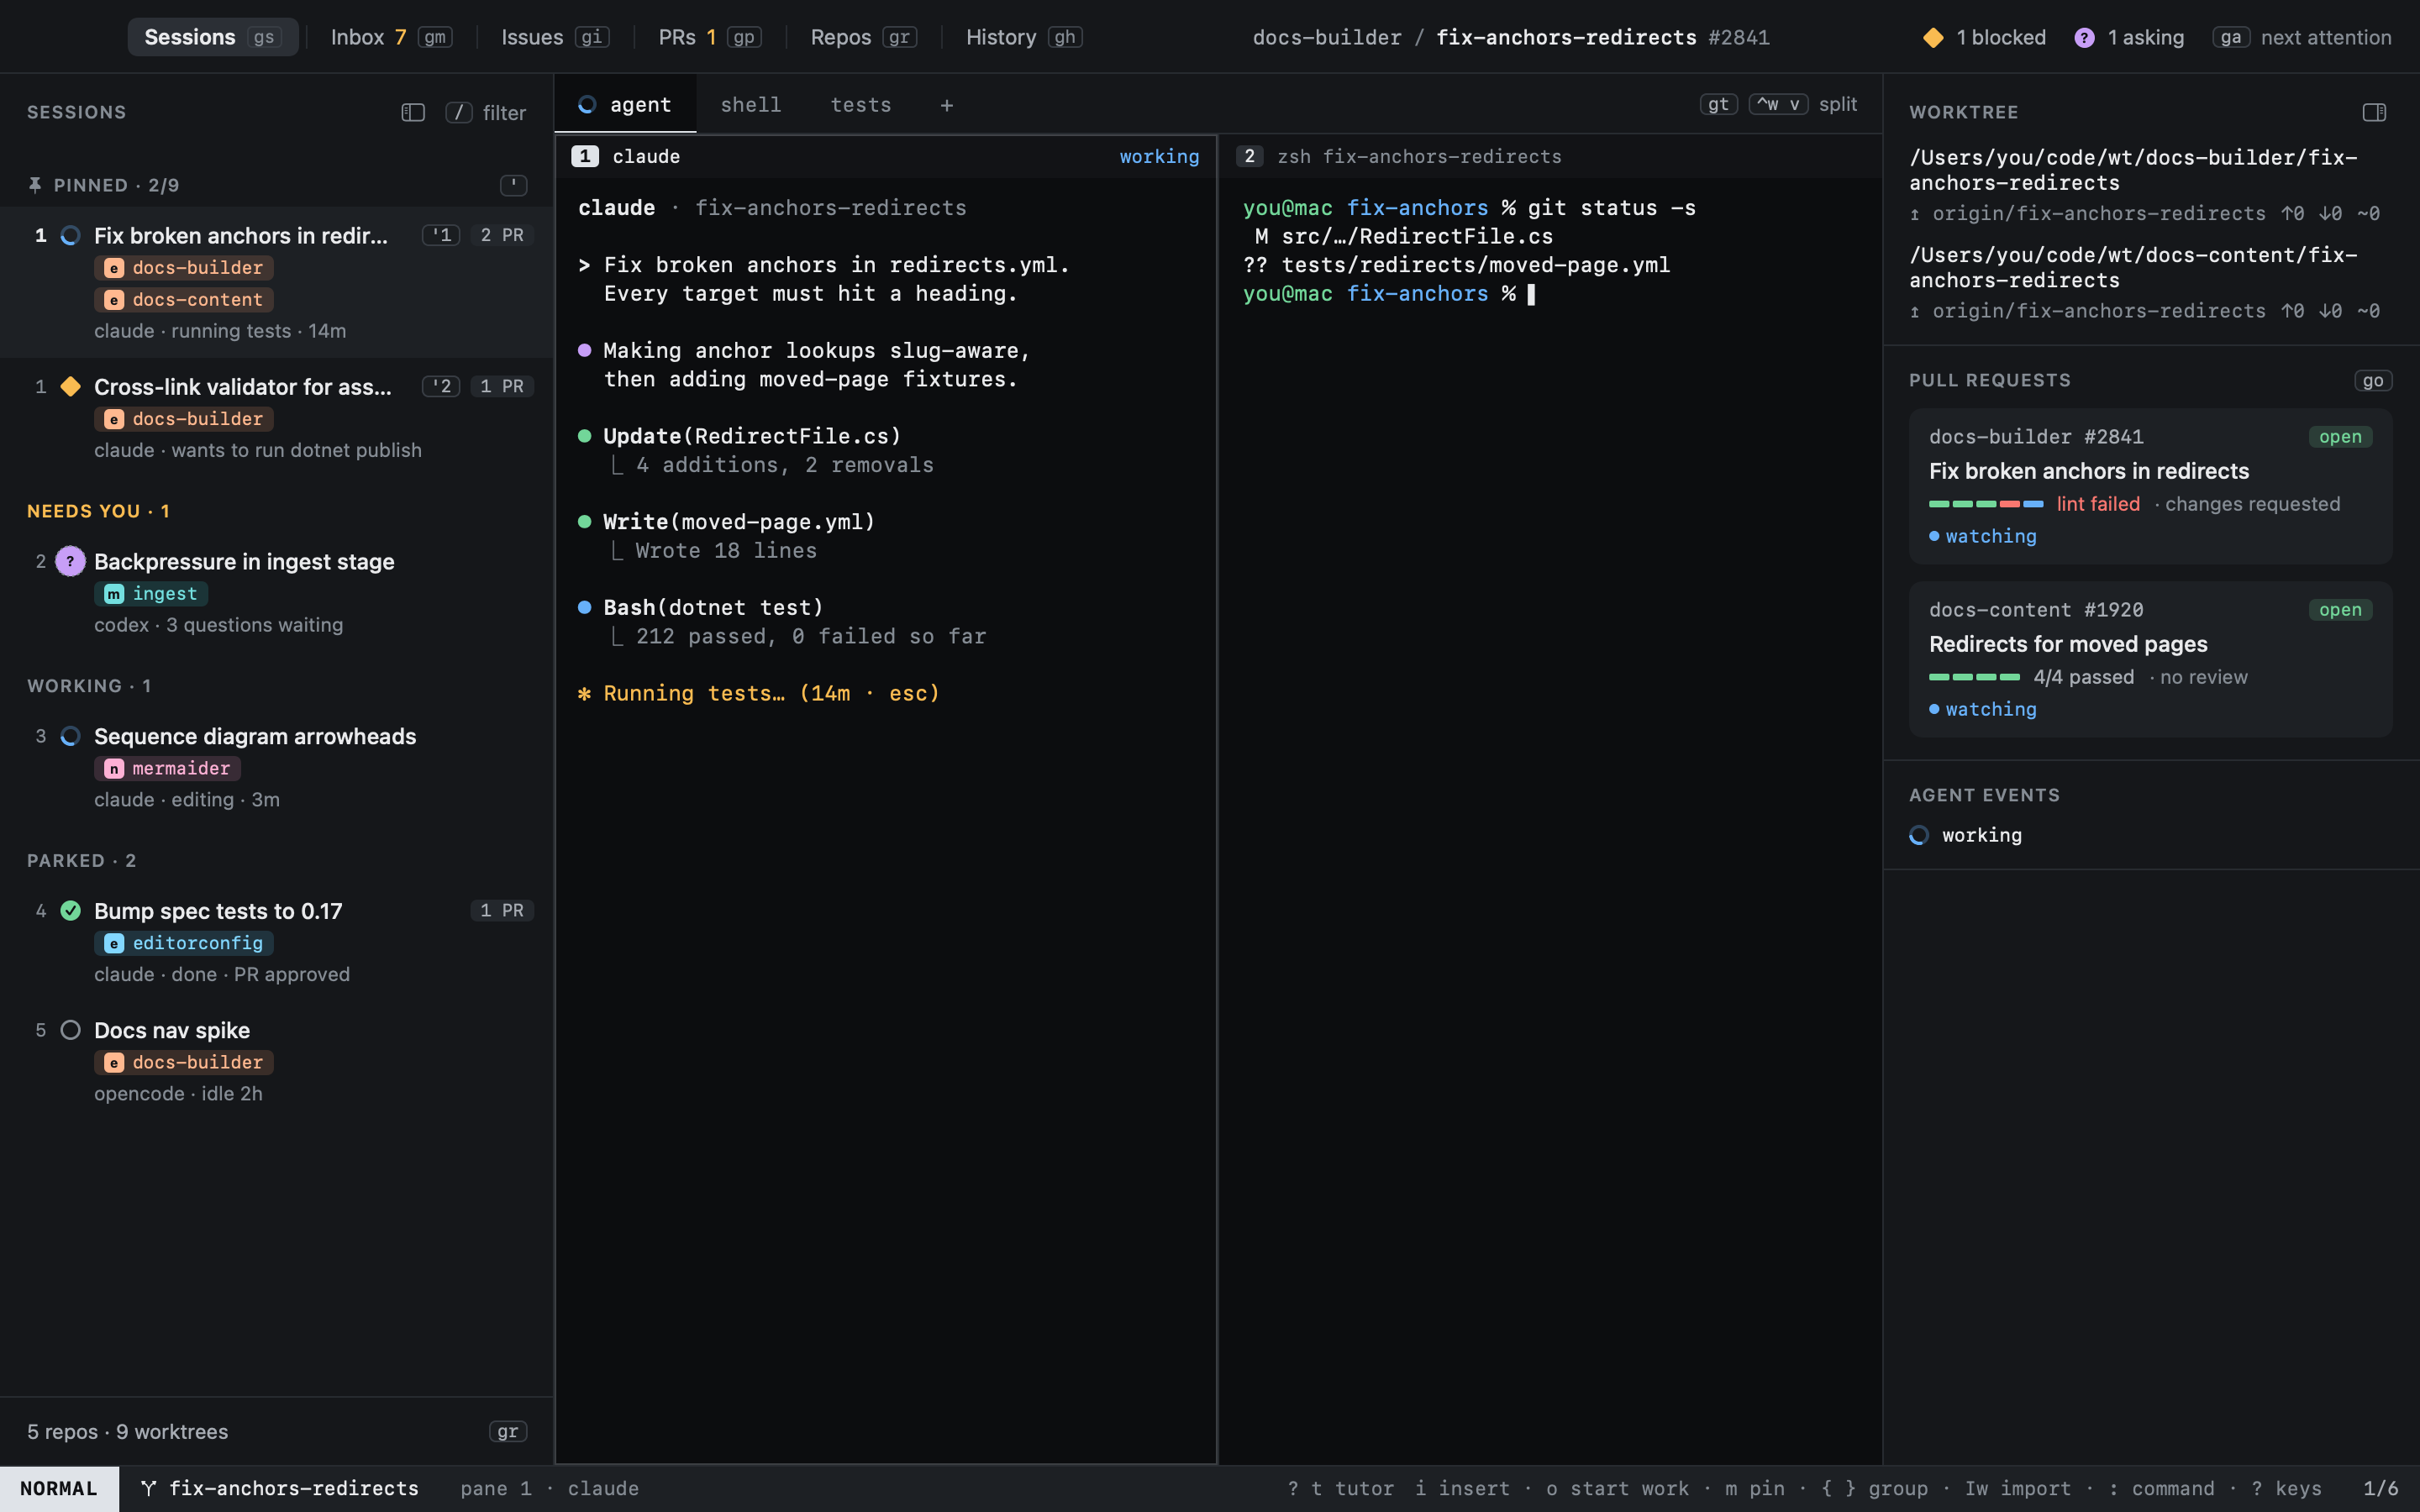The height and width of the screenshot is (1512, 2420).
Task: Click idle circle icon on Docs nav spike
Action: pyautogui.click(x=70, y=1030)
